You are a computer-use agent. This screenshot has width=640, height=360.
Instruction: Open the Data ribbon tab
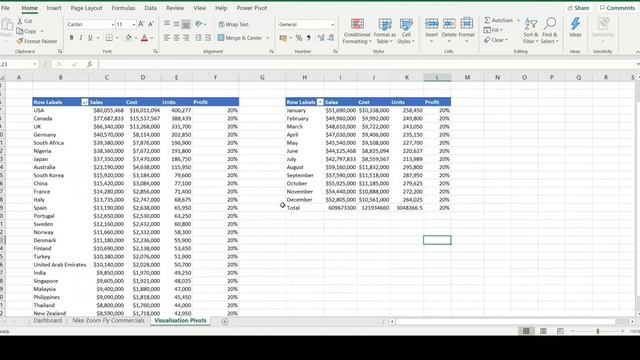[x=150, y=8]
